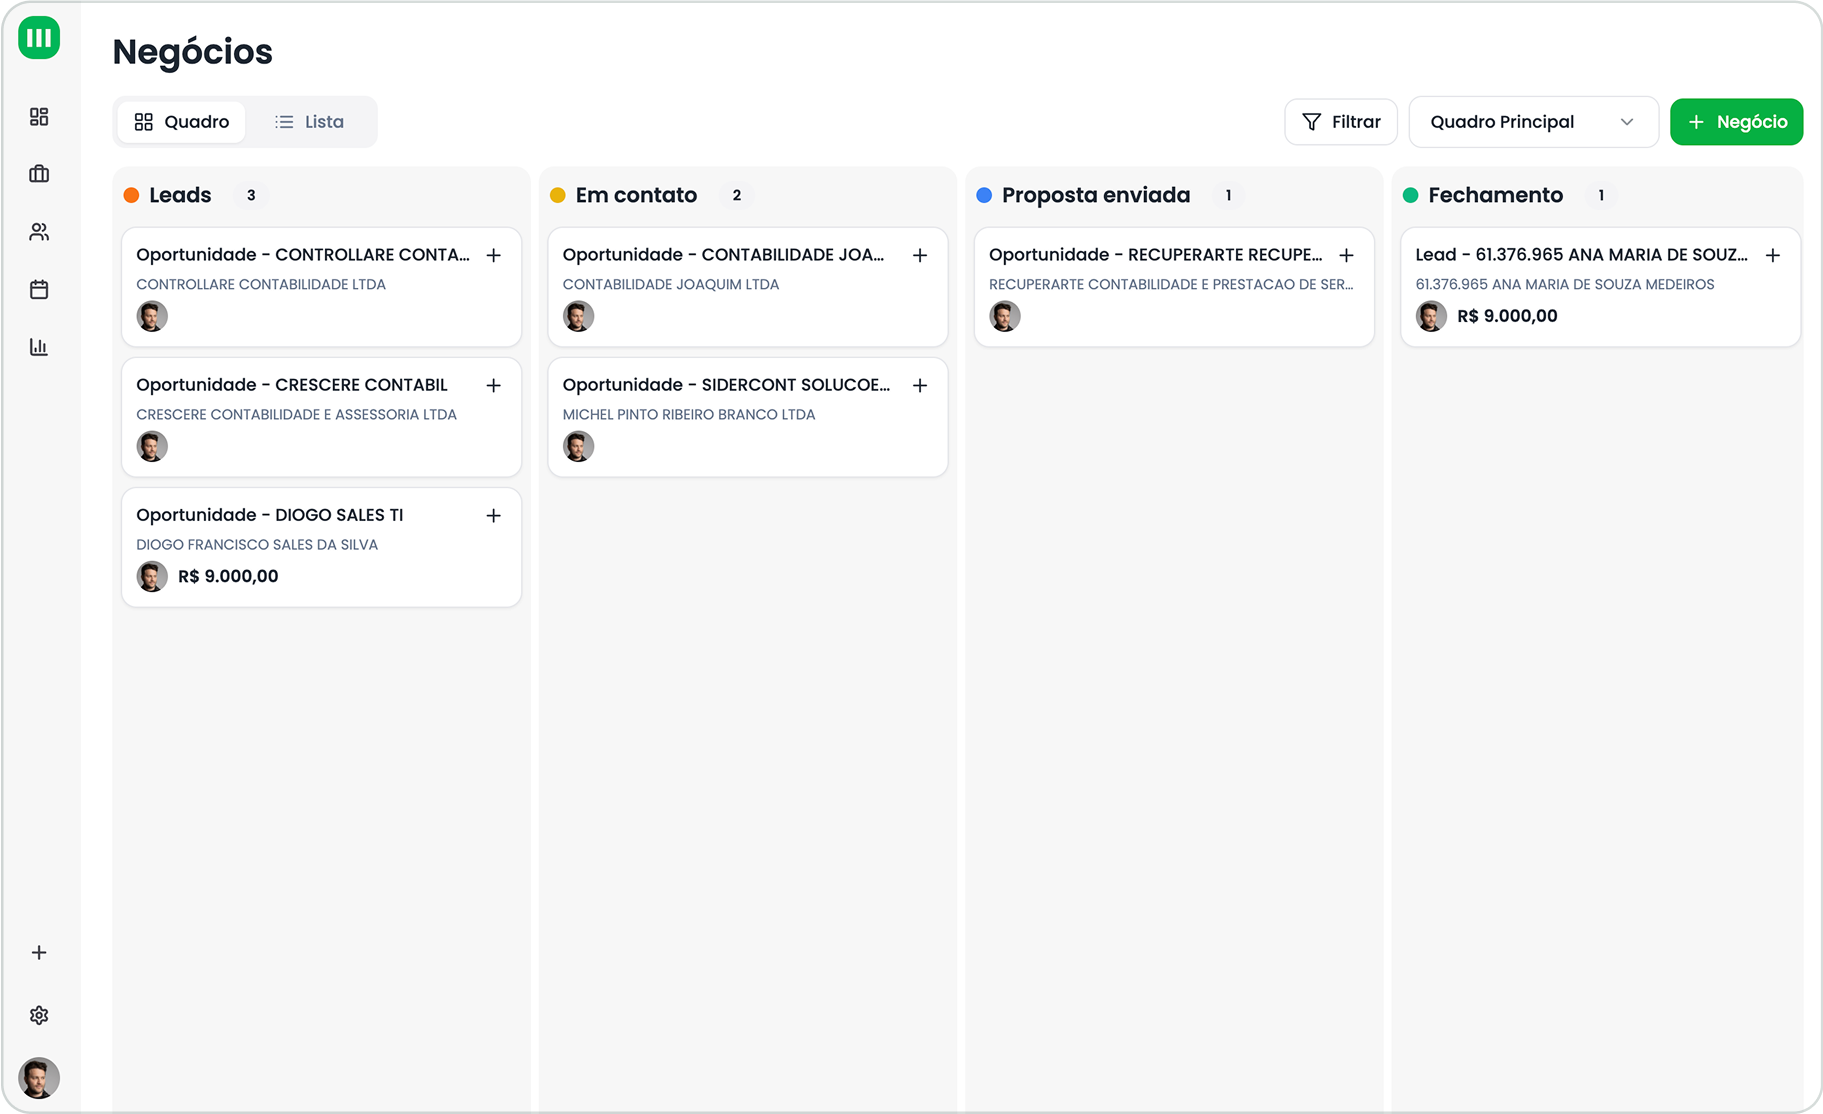Switch to Lista view
The image size is (1823, 1114).
pos(309,122)
